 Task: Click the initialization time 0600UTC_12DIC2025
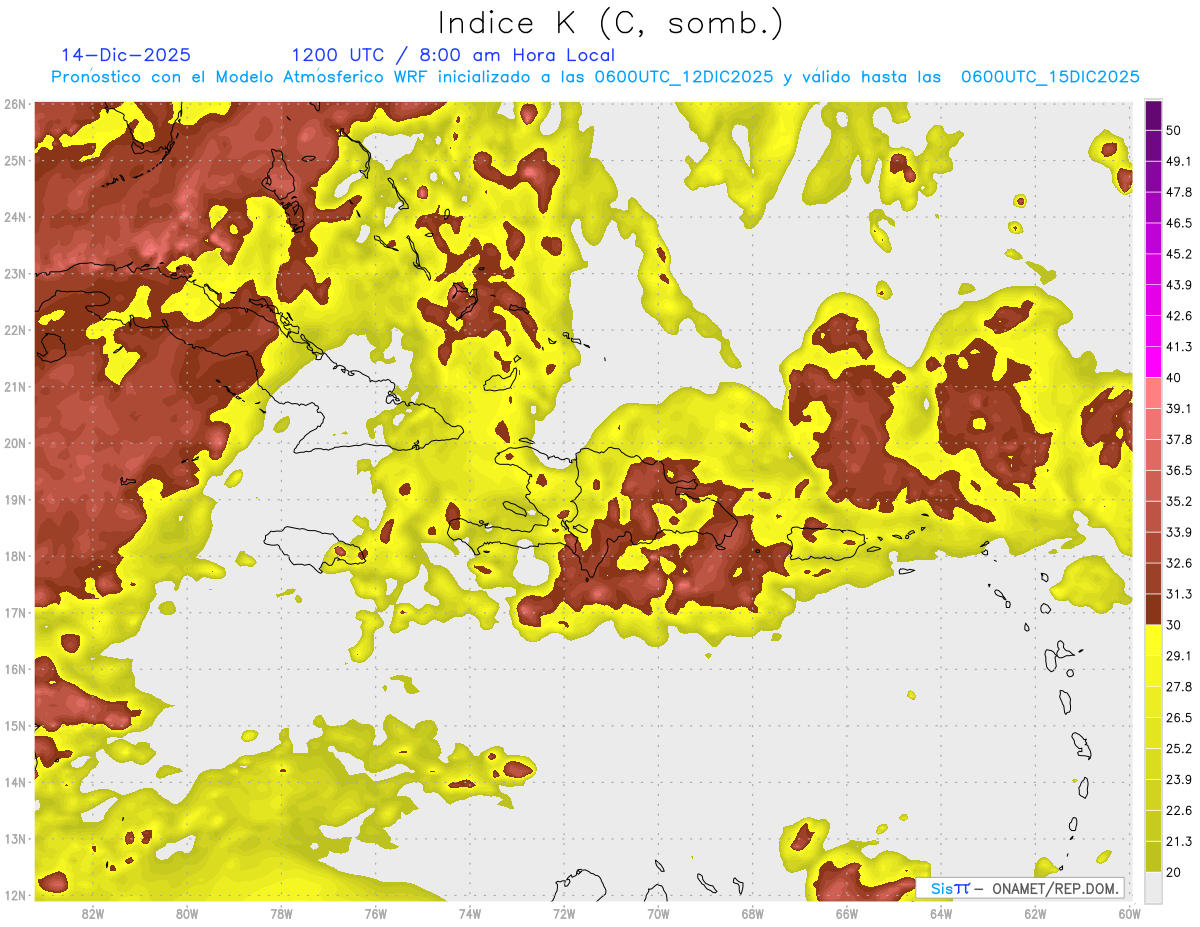pyautogui.click(x=684, y=77)
